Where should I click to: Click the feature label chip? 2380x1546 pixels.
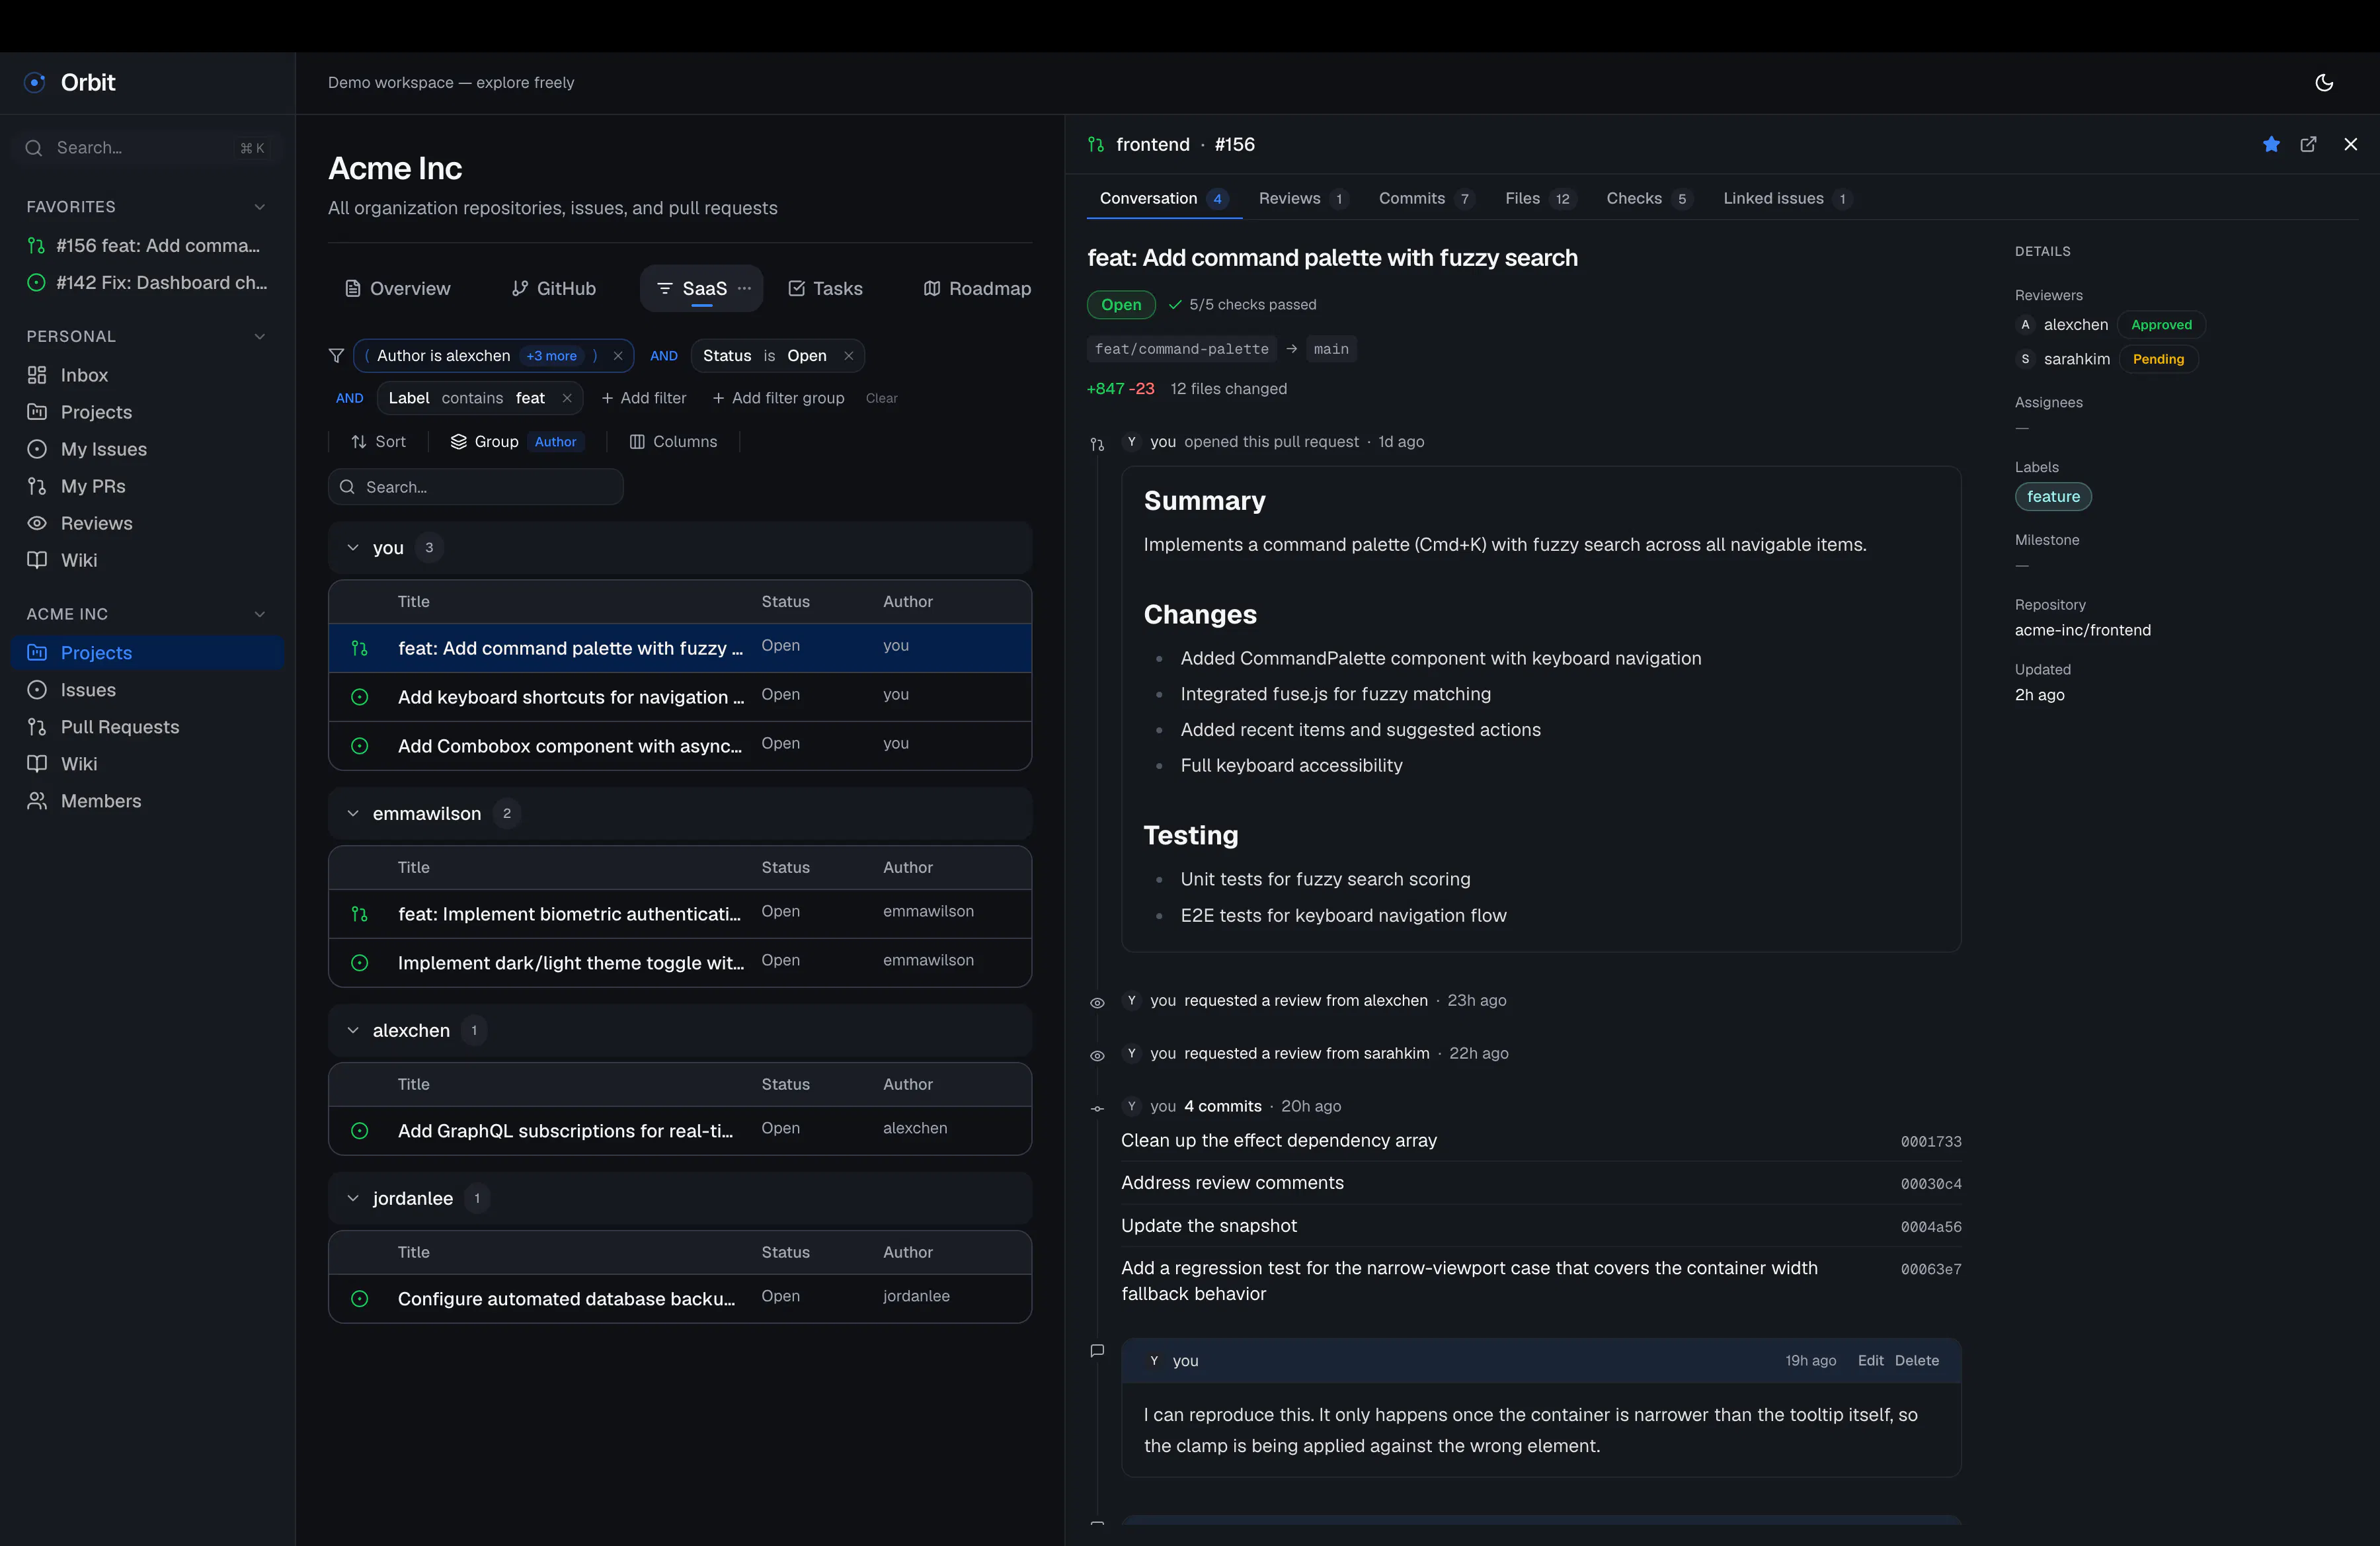(2053, 497)
